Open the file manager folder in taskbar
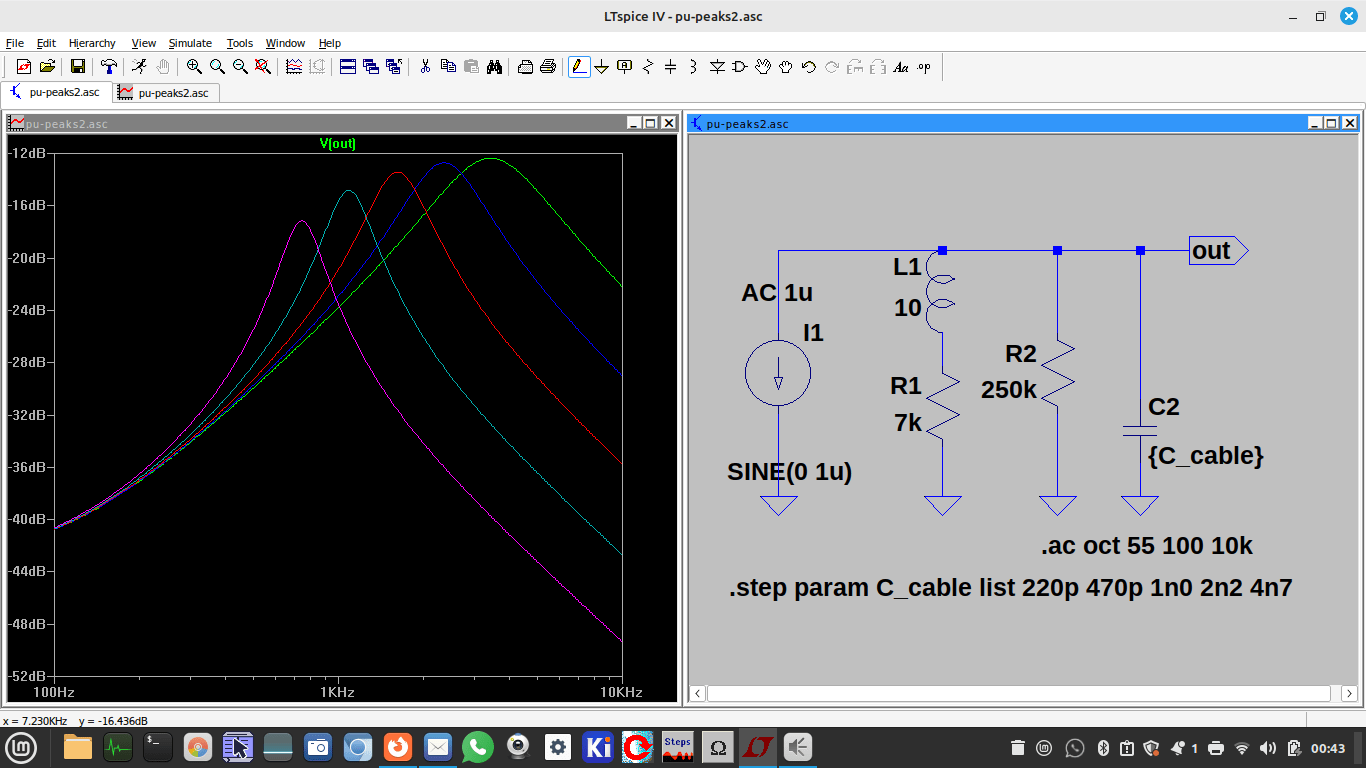This screenshot has width=1366, height=768. pyautogui.click(x=78, y=747)
